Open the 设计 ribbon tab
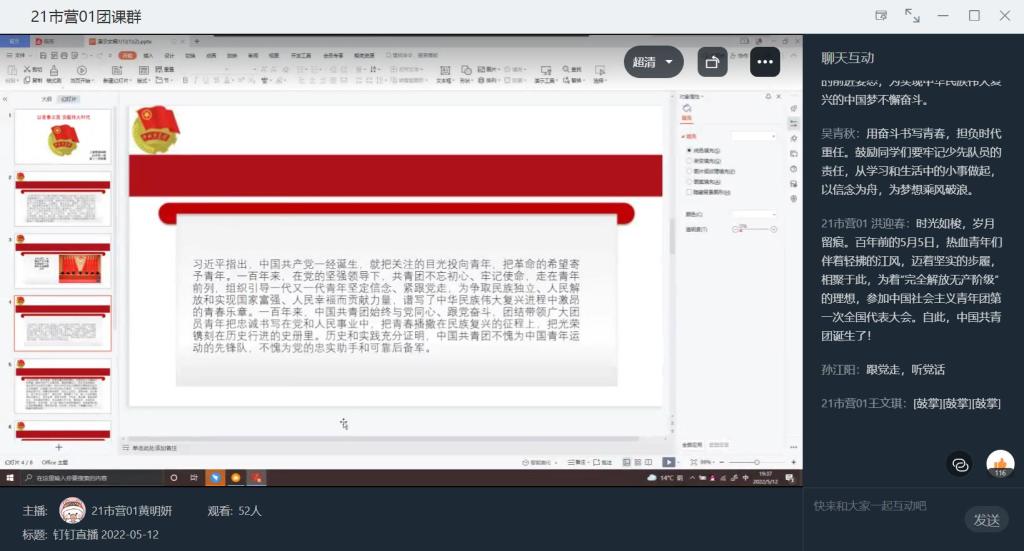Viewport: 1024px width, 551px height. (169, 55)
